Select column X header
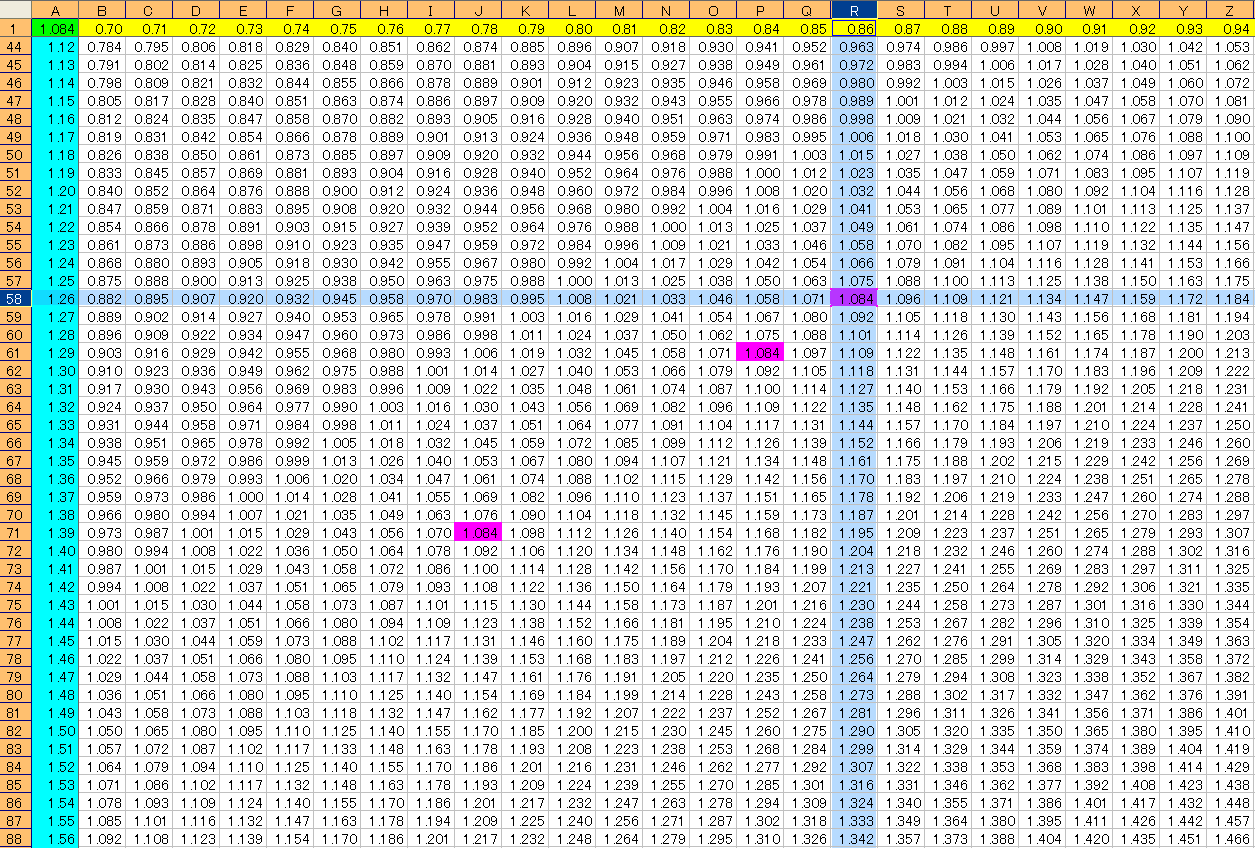This screenshot has width=1255, height=848. tap(1136, 10)
